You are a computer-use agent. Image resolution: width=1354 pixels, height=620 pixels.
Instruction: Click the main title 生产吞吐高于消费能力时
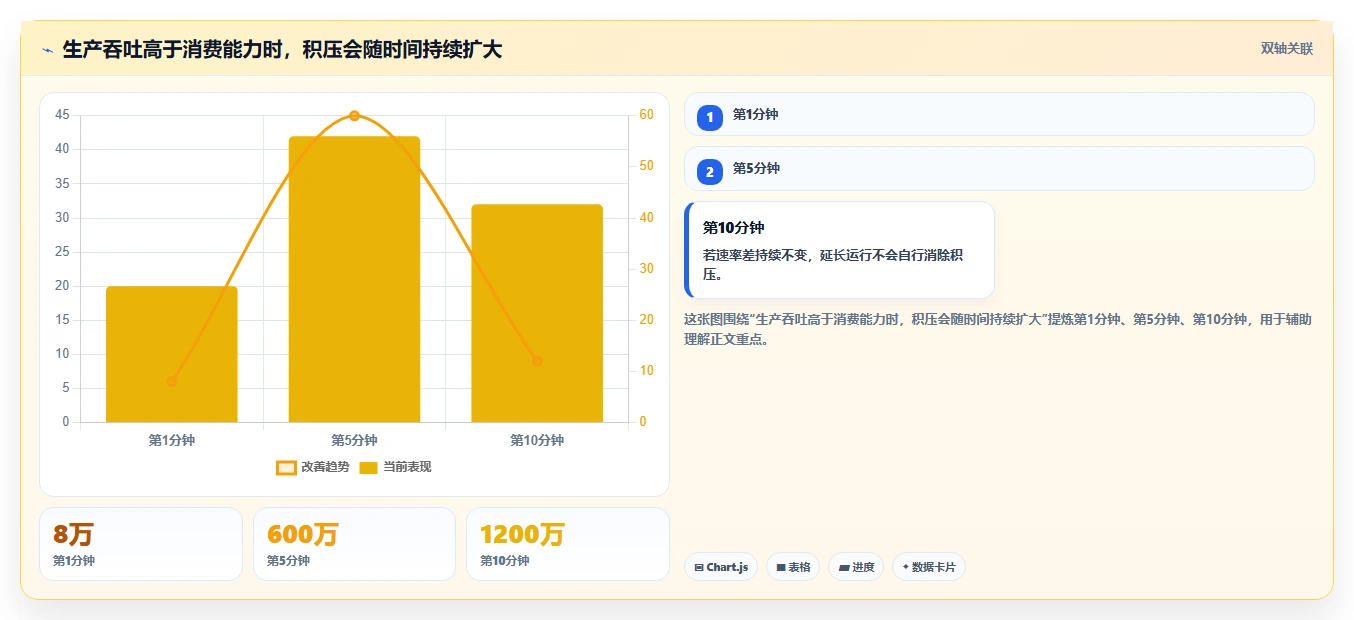pyautogui.click(x=282, y=49)
